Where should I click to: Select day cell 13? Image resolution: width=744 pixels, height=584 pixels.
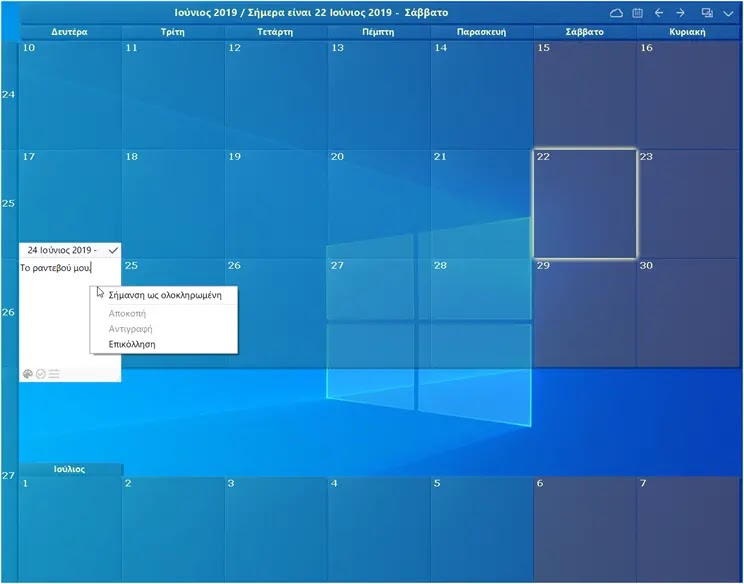click(379, 95)
